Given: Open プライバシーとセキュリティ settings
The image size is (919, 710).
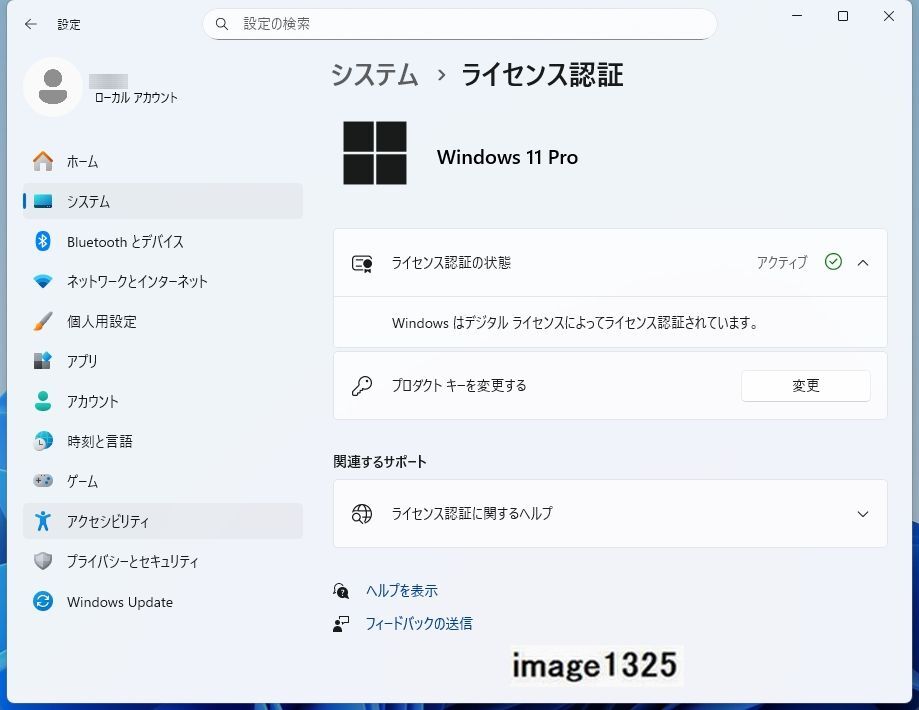Looking at the screenshot, I should [163, 561].
